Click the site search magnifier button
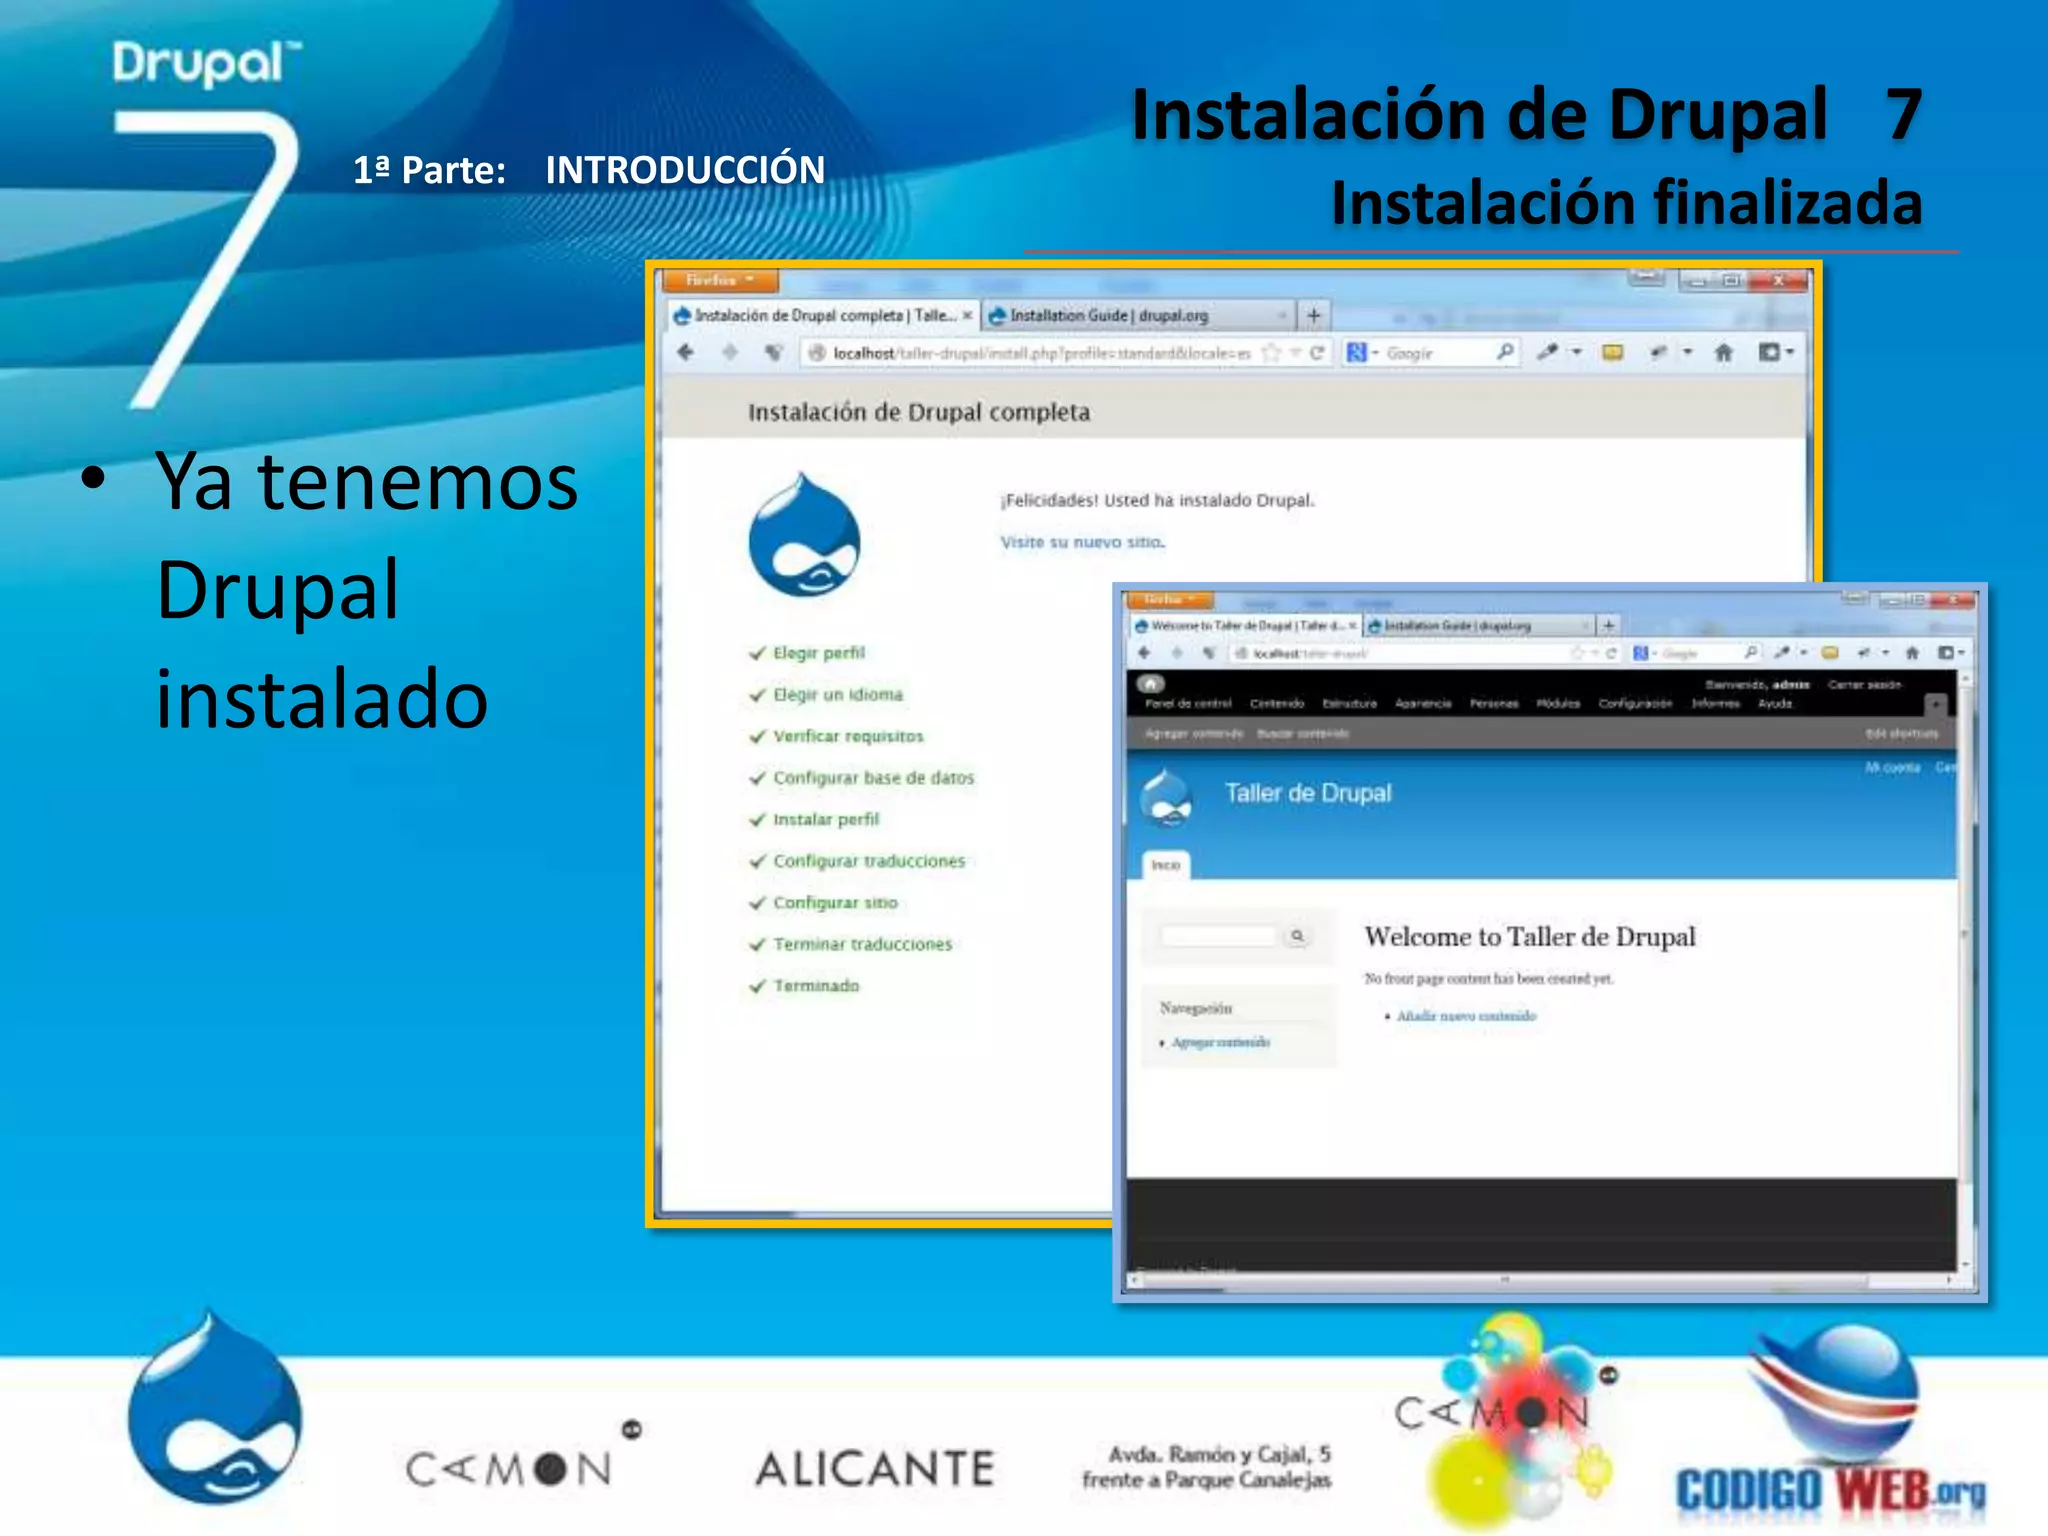Image resolution: width=2048 pixels, height=1536 pixels. [1297, 936]
